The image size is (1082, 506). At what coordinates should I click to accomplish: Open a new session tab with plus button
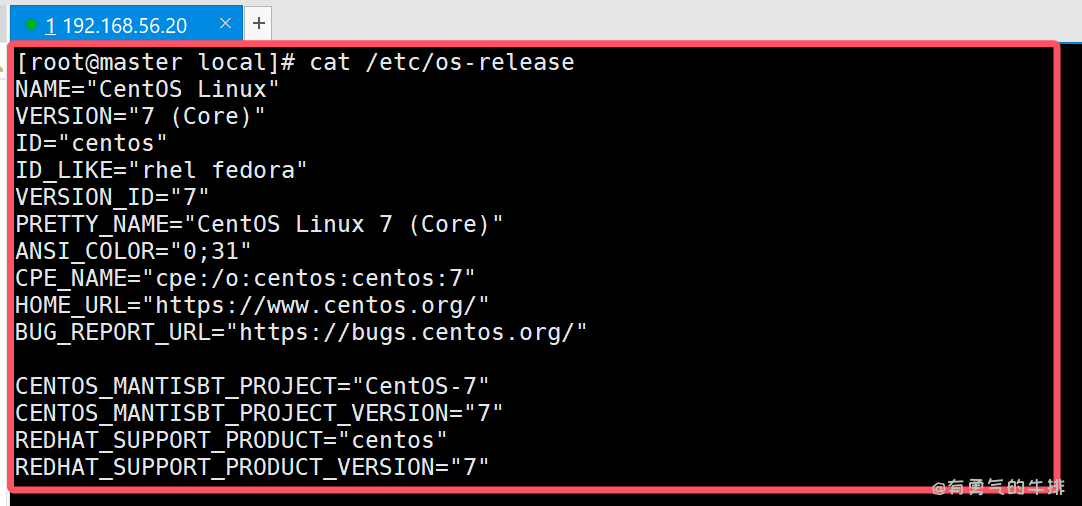coord(258,23)
